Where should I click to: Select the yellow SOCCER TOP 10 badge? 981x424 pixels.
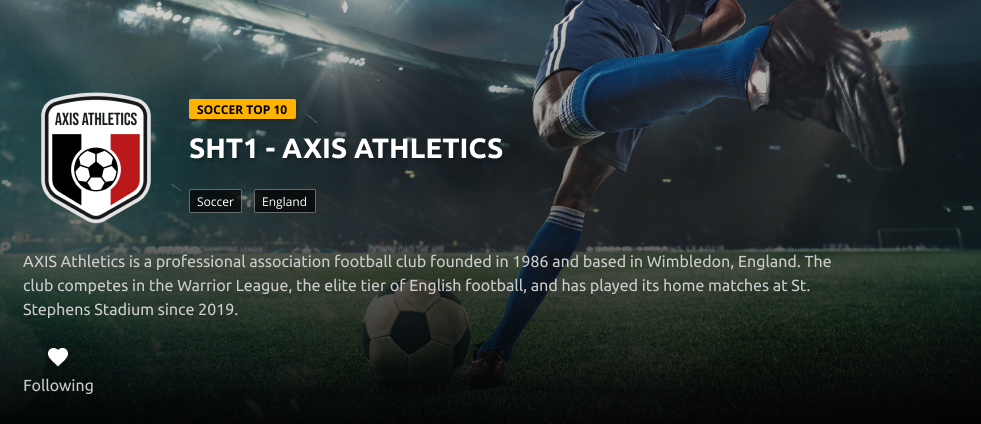coord(242,109)
